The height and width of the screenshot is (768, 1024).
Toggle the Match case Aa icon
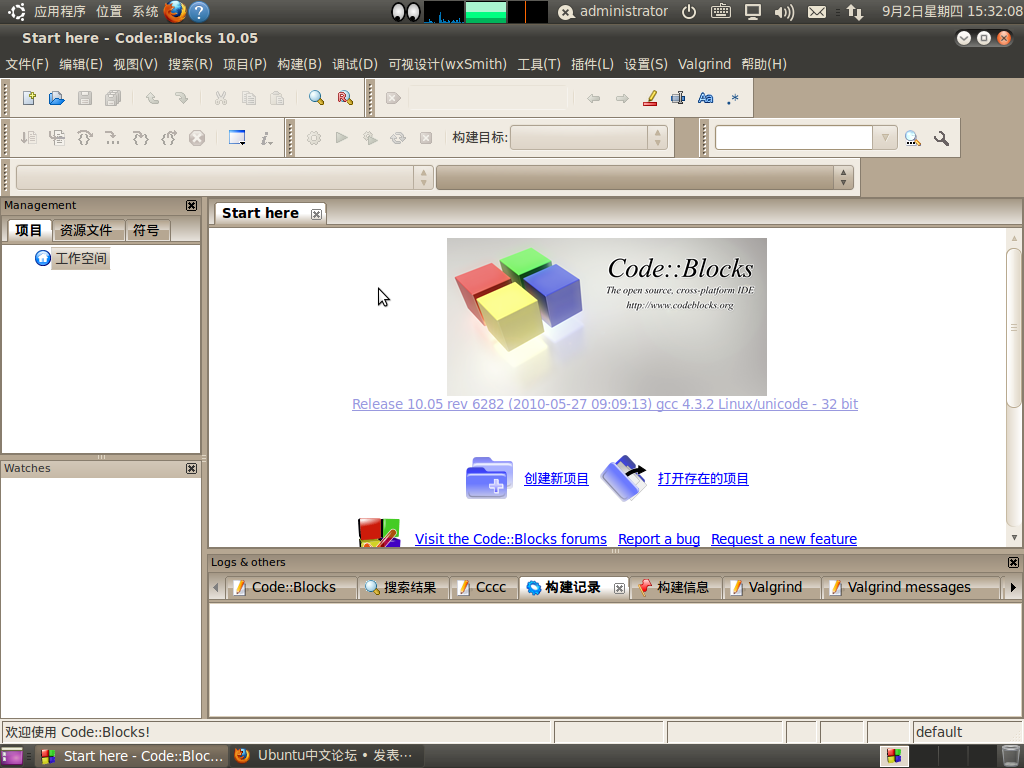pyautogui.click(x=705, y=98)
